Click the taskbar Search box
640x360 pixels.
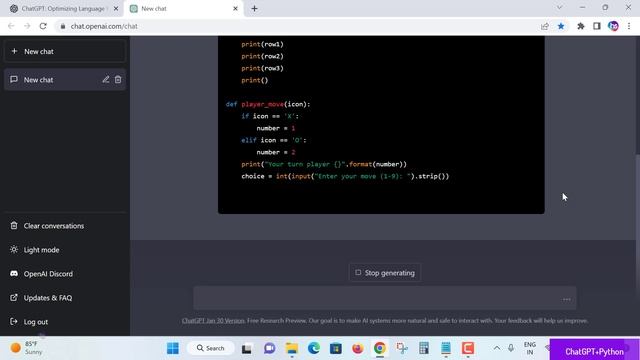point(211,348)
